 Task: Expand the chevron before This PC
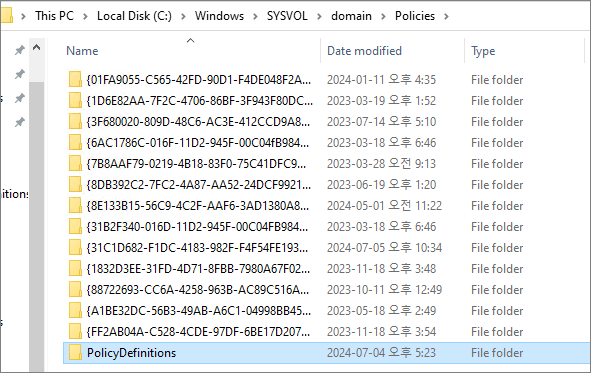click(x=23, y=16)
